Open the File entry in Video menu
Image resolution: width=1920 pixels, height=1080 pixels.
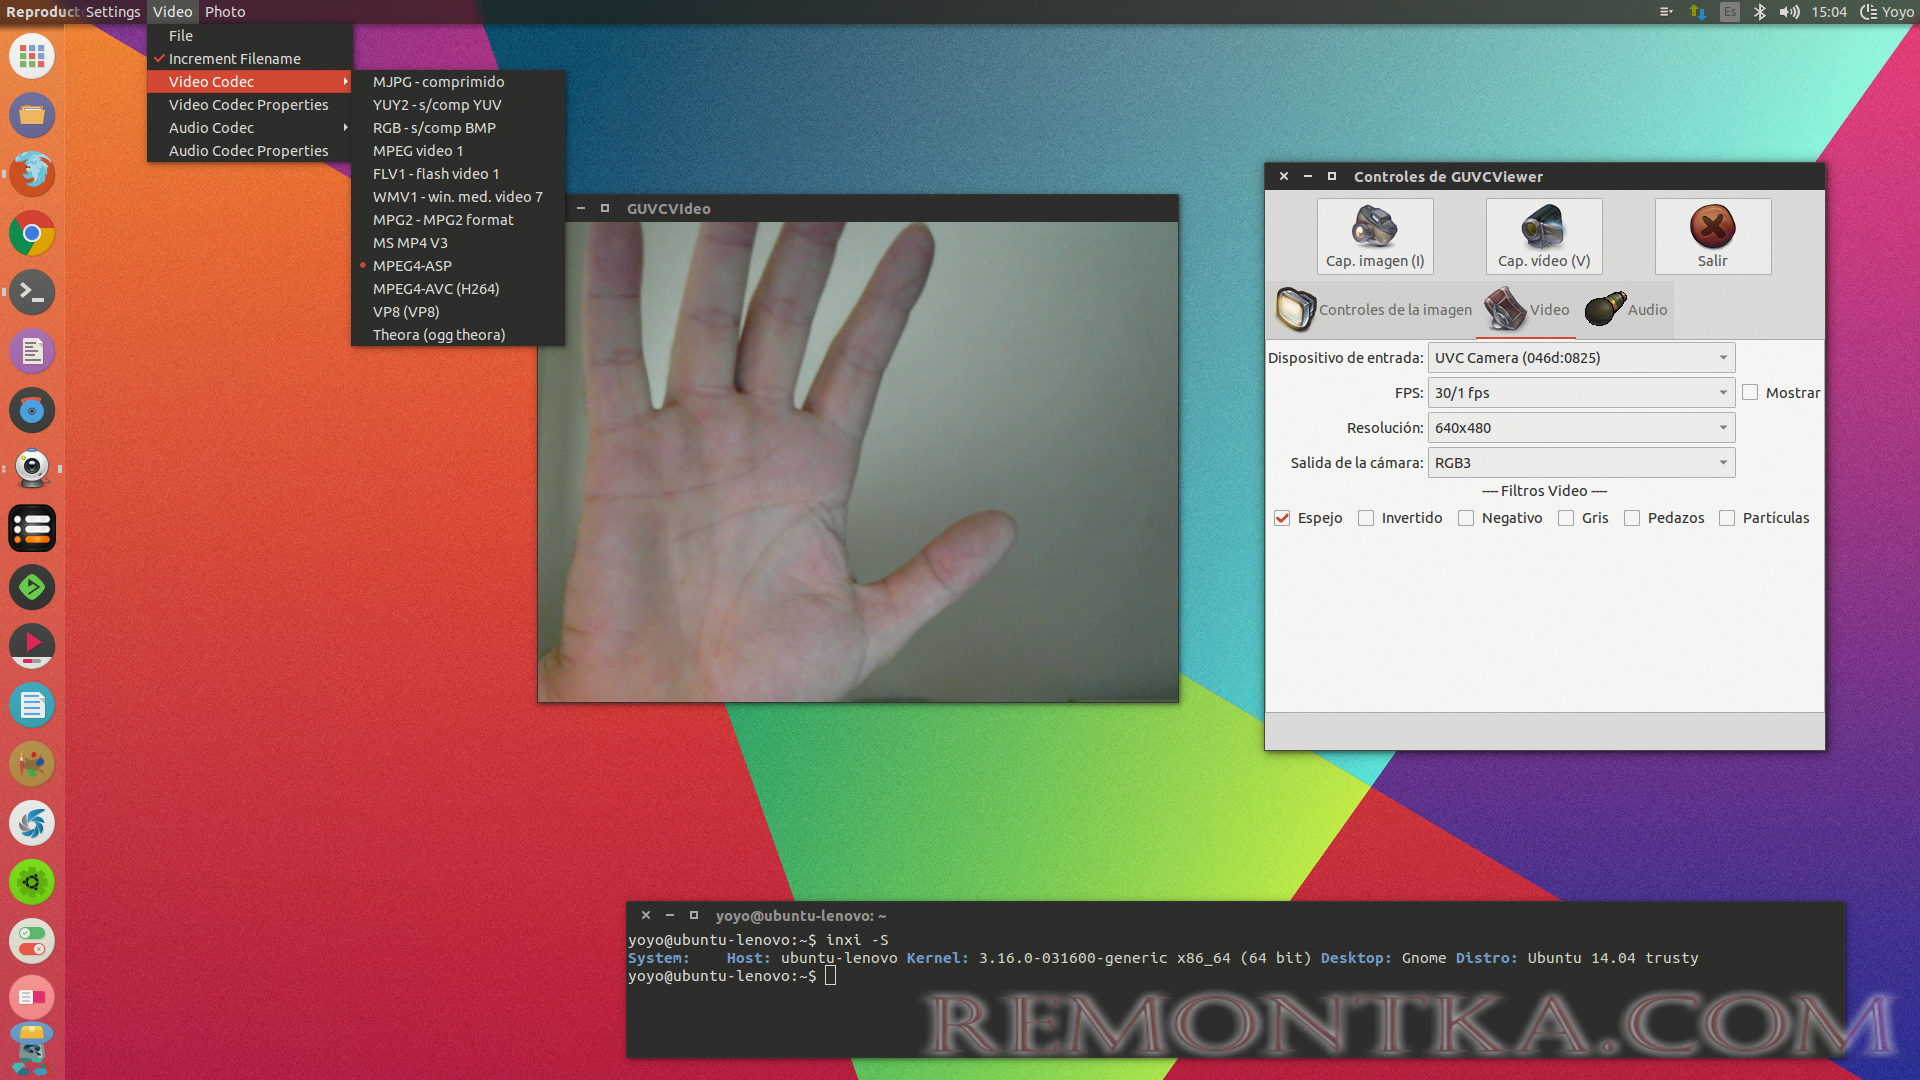click(x=250, y=36)
